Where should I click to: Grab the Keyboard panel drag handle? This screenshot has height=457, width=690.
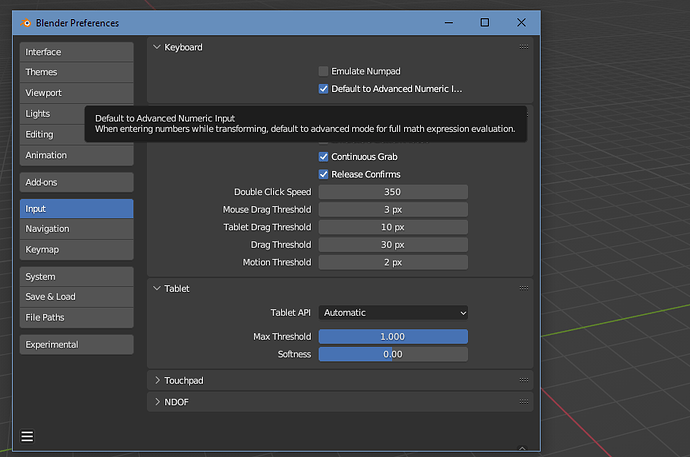pos(524,47)
